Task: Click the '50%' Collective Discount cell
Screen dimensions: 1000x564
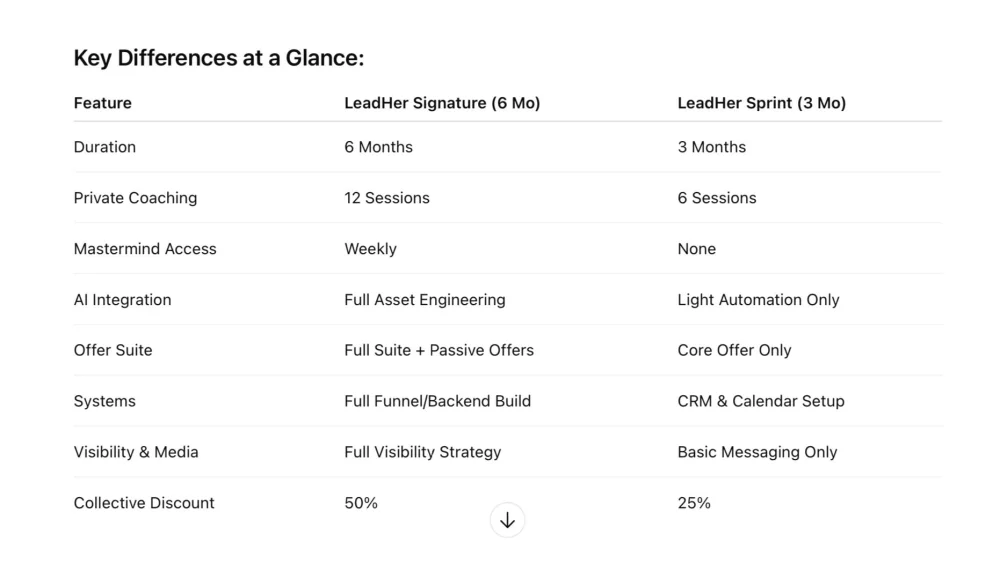Action: (x=361, y=503)
